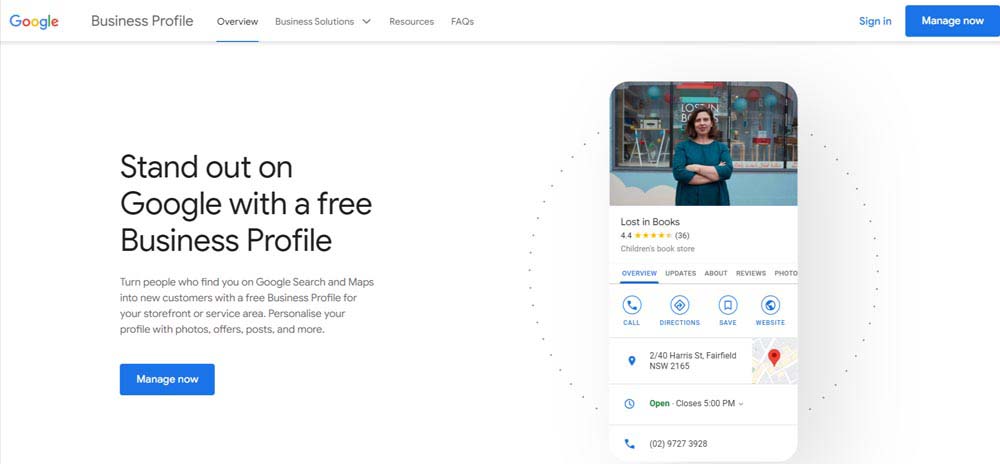
Task: Click the phone number (02) 9727 3928
Action: pos(678,444)
